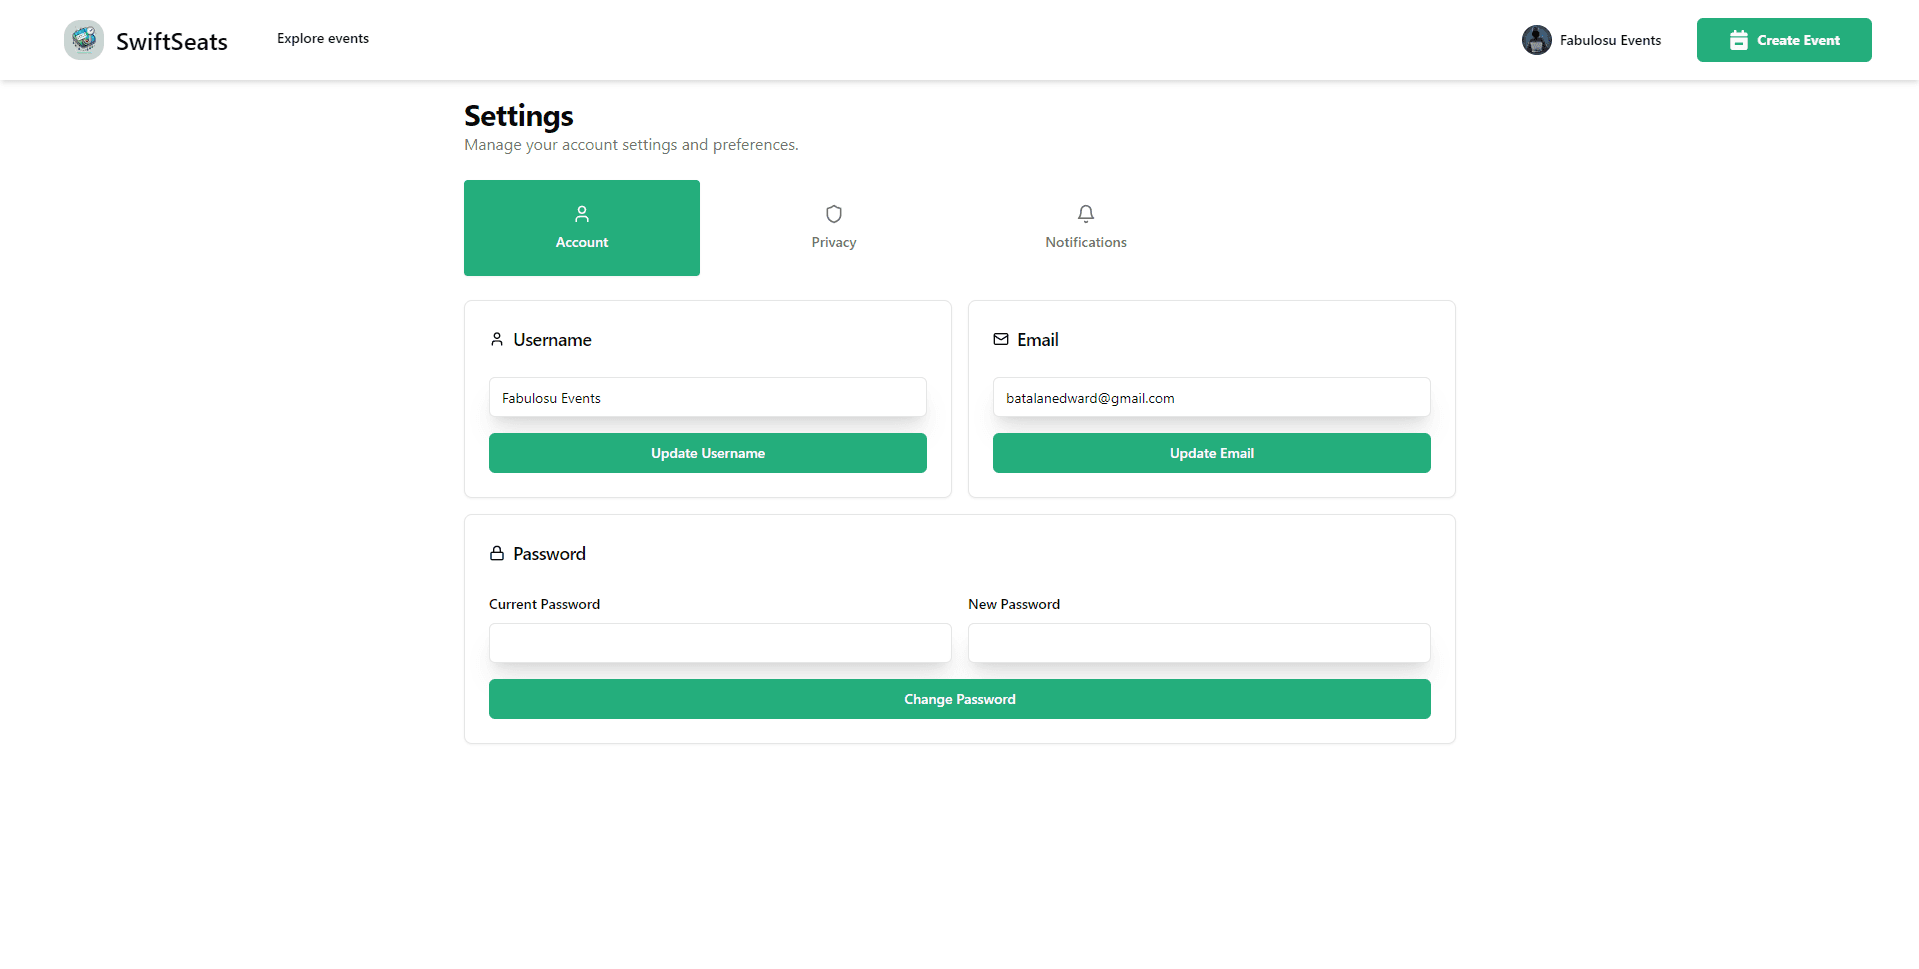Click the shield icon above Privacy
This screenshot has height=969, width=1919.
[833, 213]
